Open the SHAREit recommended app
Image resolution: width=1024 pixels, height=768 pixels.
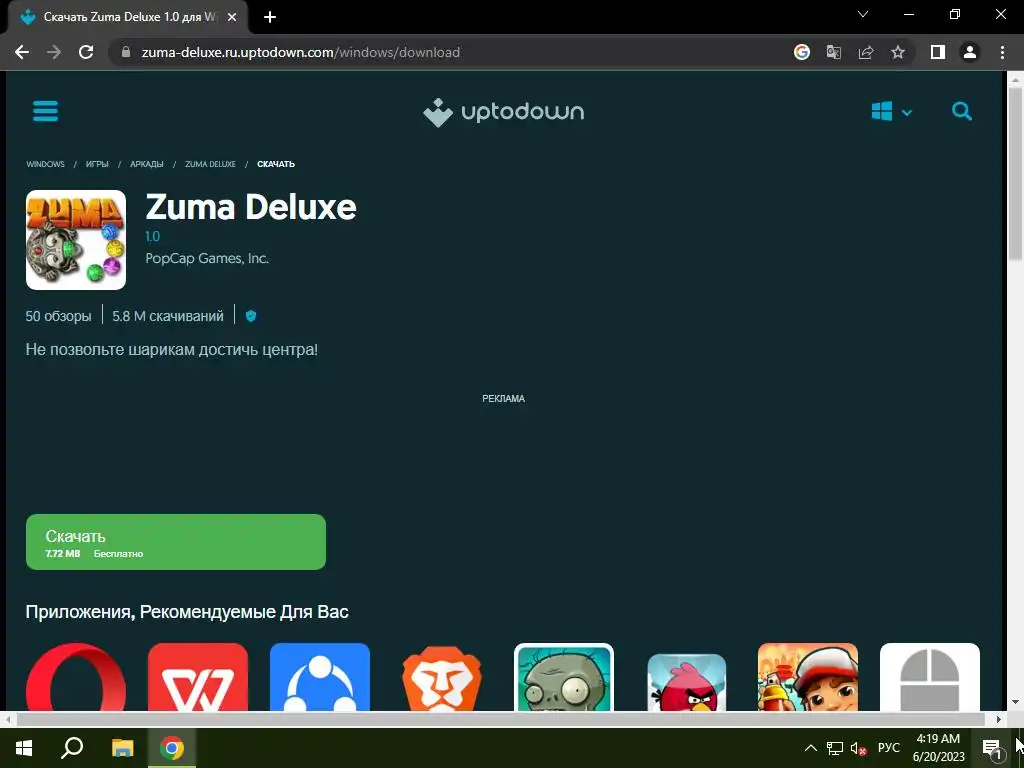pyautogui.click(x=320, y=677)
